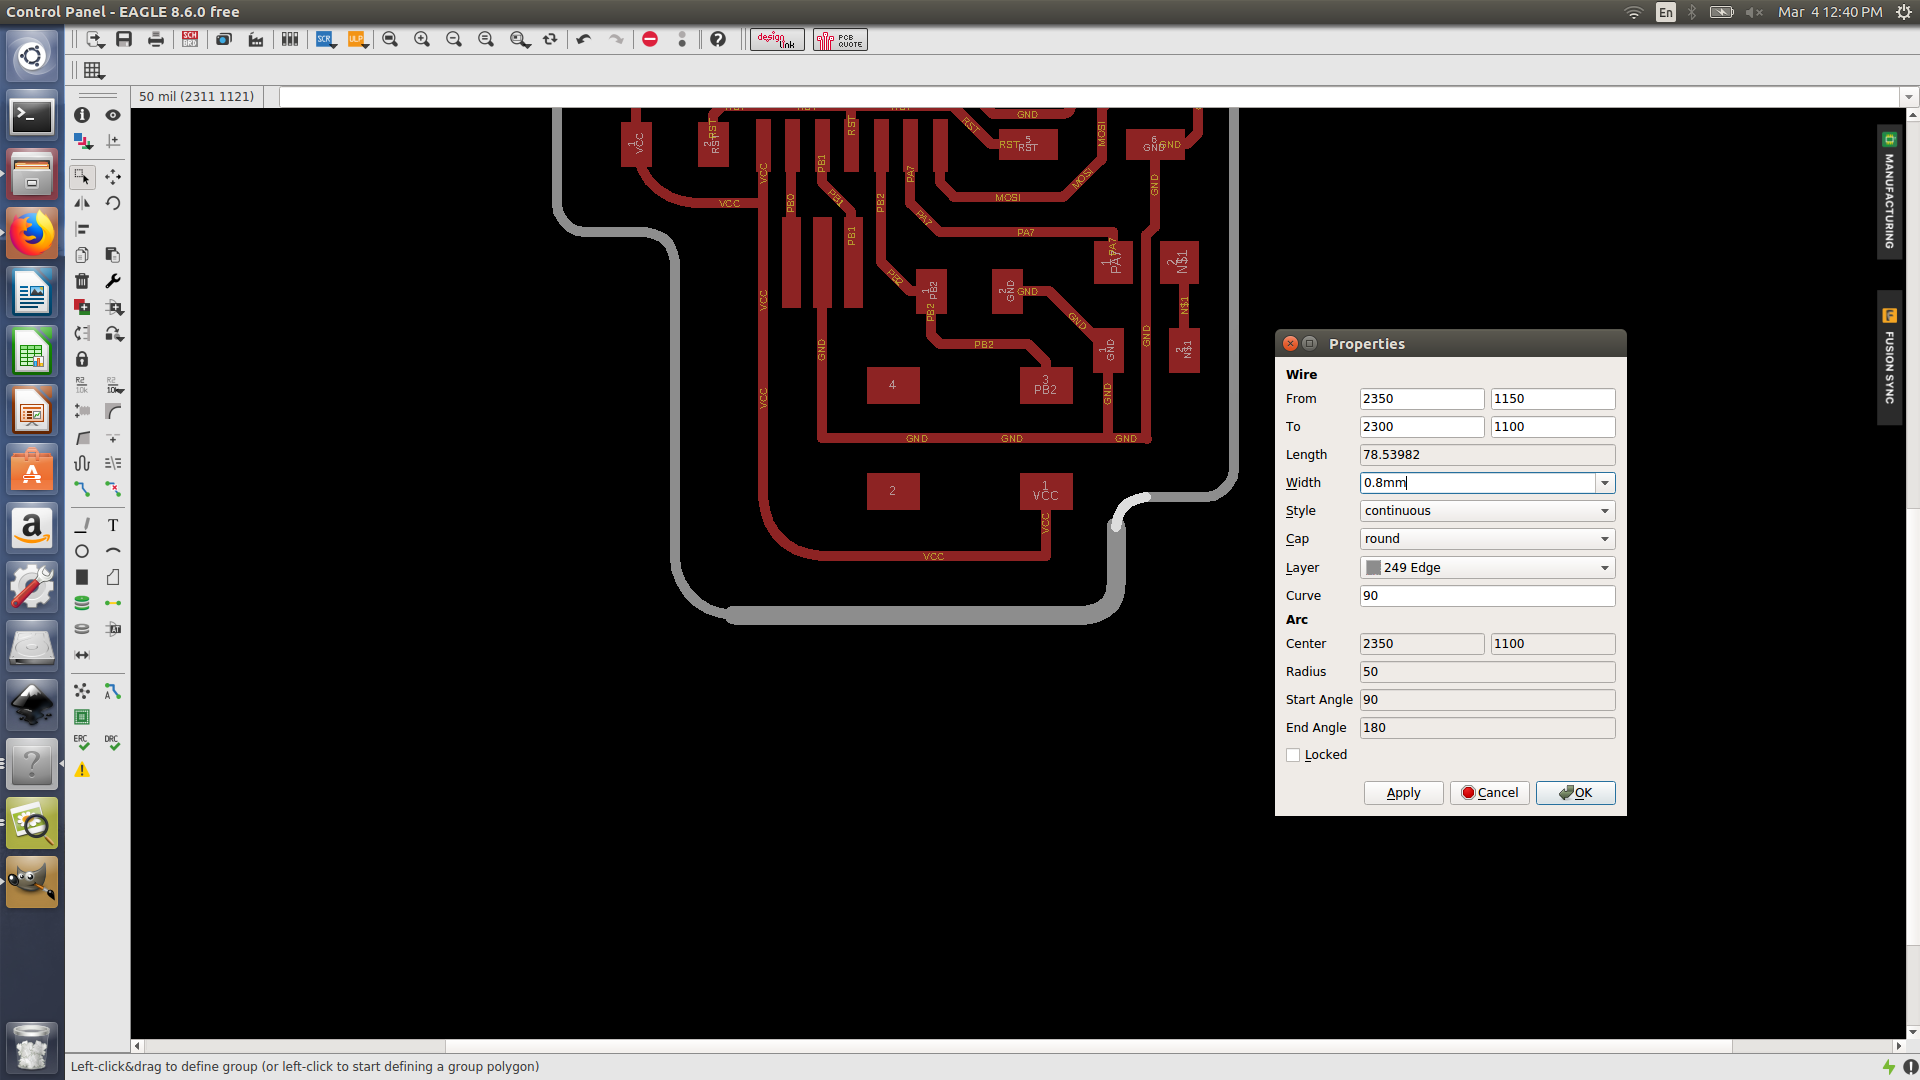This screenshot has width=1920, height=1080.
Task: Select the Polygon tool
Action: pyautogui.click(x=113, y=577)
